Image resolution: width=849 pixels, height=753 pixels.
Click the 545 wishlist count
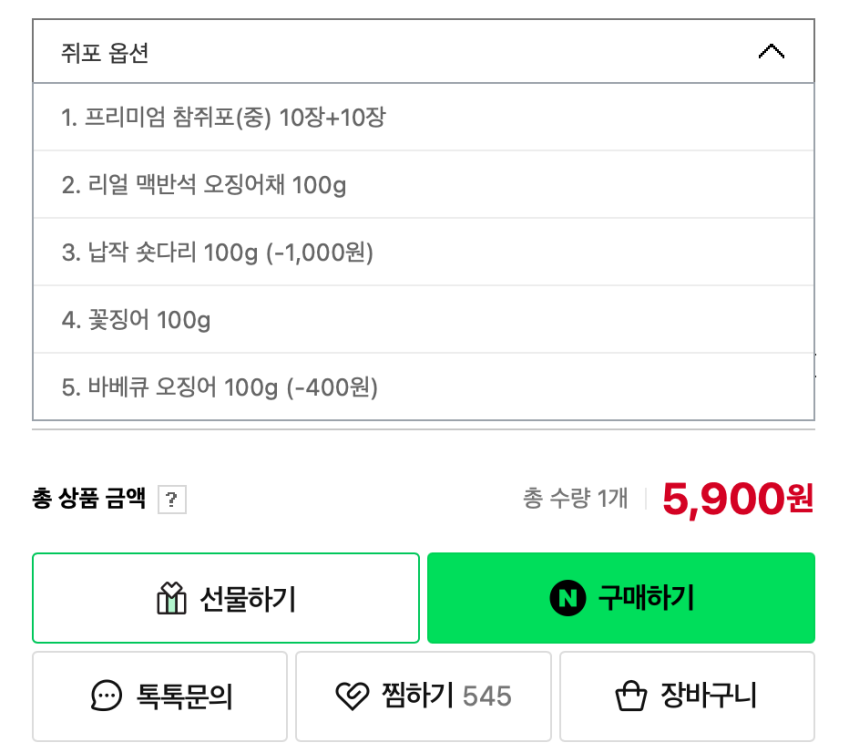[487, 696]
